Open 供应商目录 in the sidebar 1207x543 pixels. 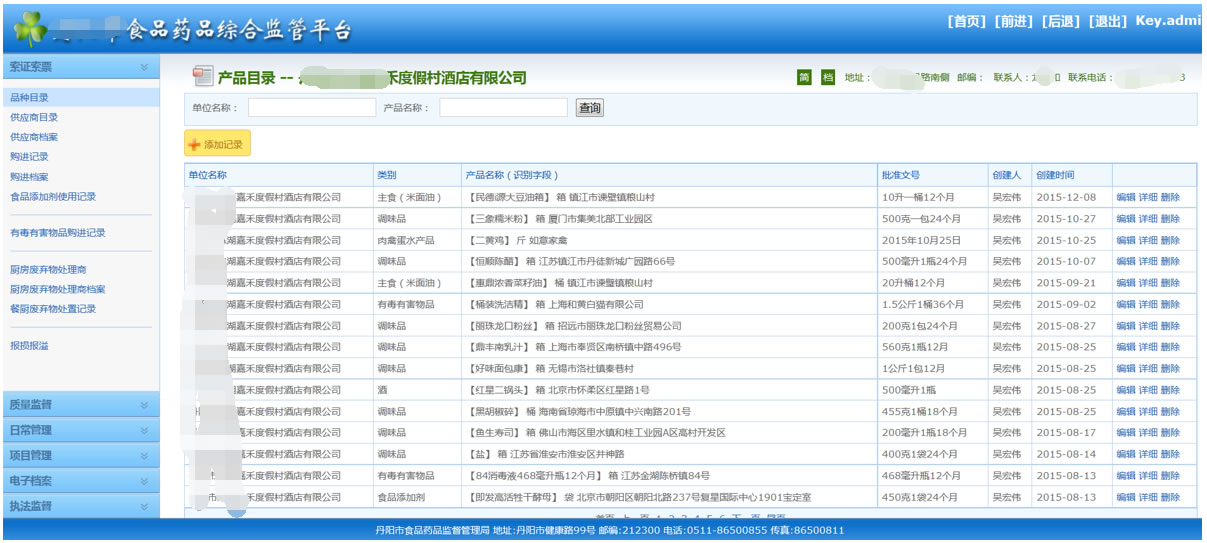[34, 117]
